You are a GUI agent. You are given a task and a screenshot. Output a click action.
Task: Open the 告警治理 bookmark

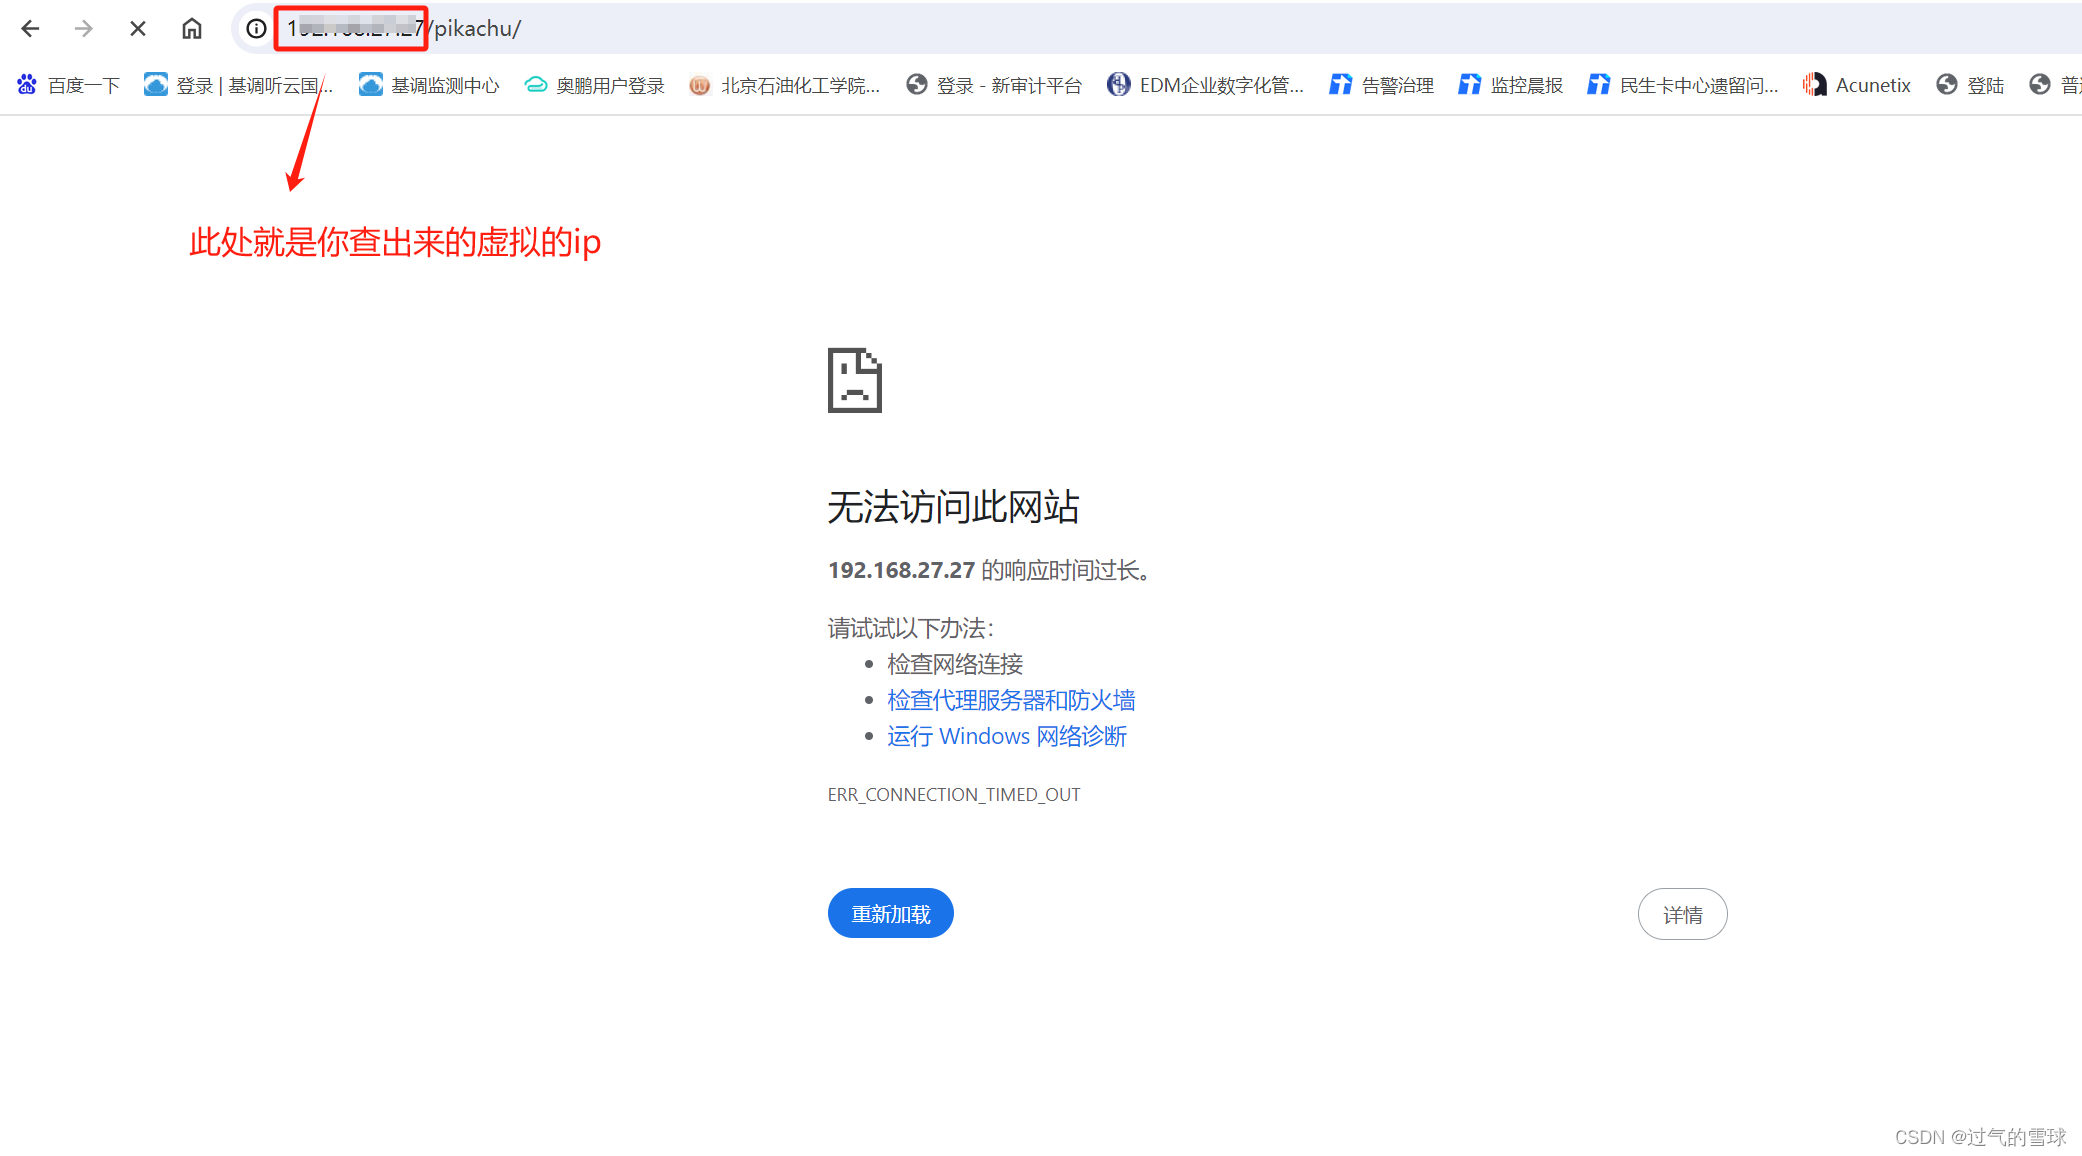tap(1382, 85)
